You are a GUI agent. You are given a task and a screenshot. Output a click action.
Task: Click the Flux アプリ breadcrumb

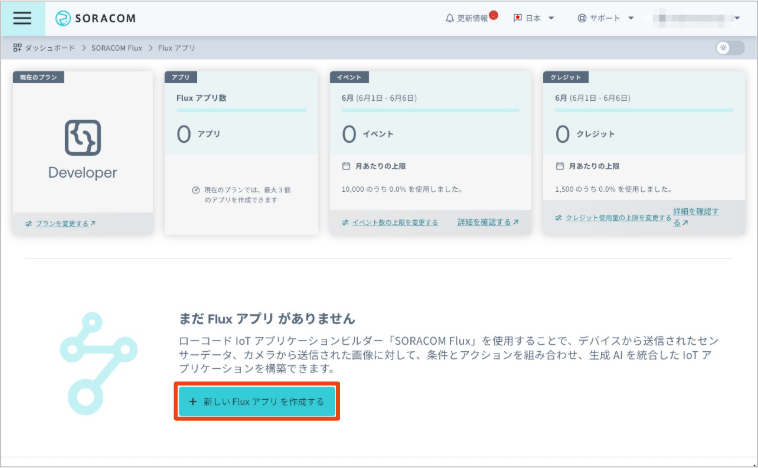(x=176, y=48)
